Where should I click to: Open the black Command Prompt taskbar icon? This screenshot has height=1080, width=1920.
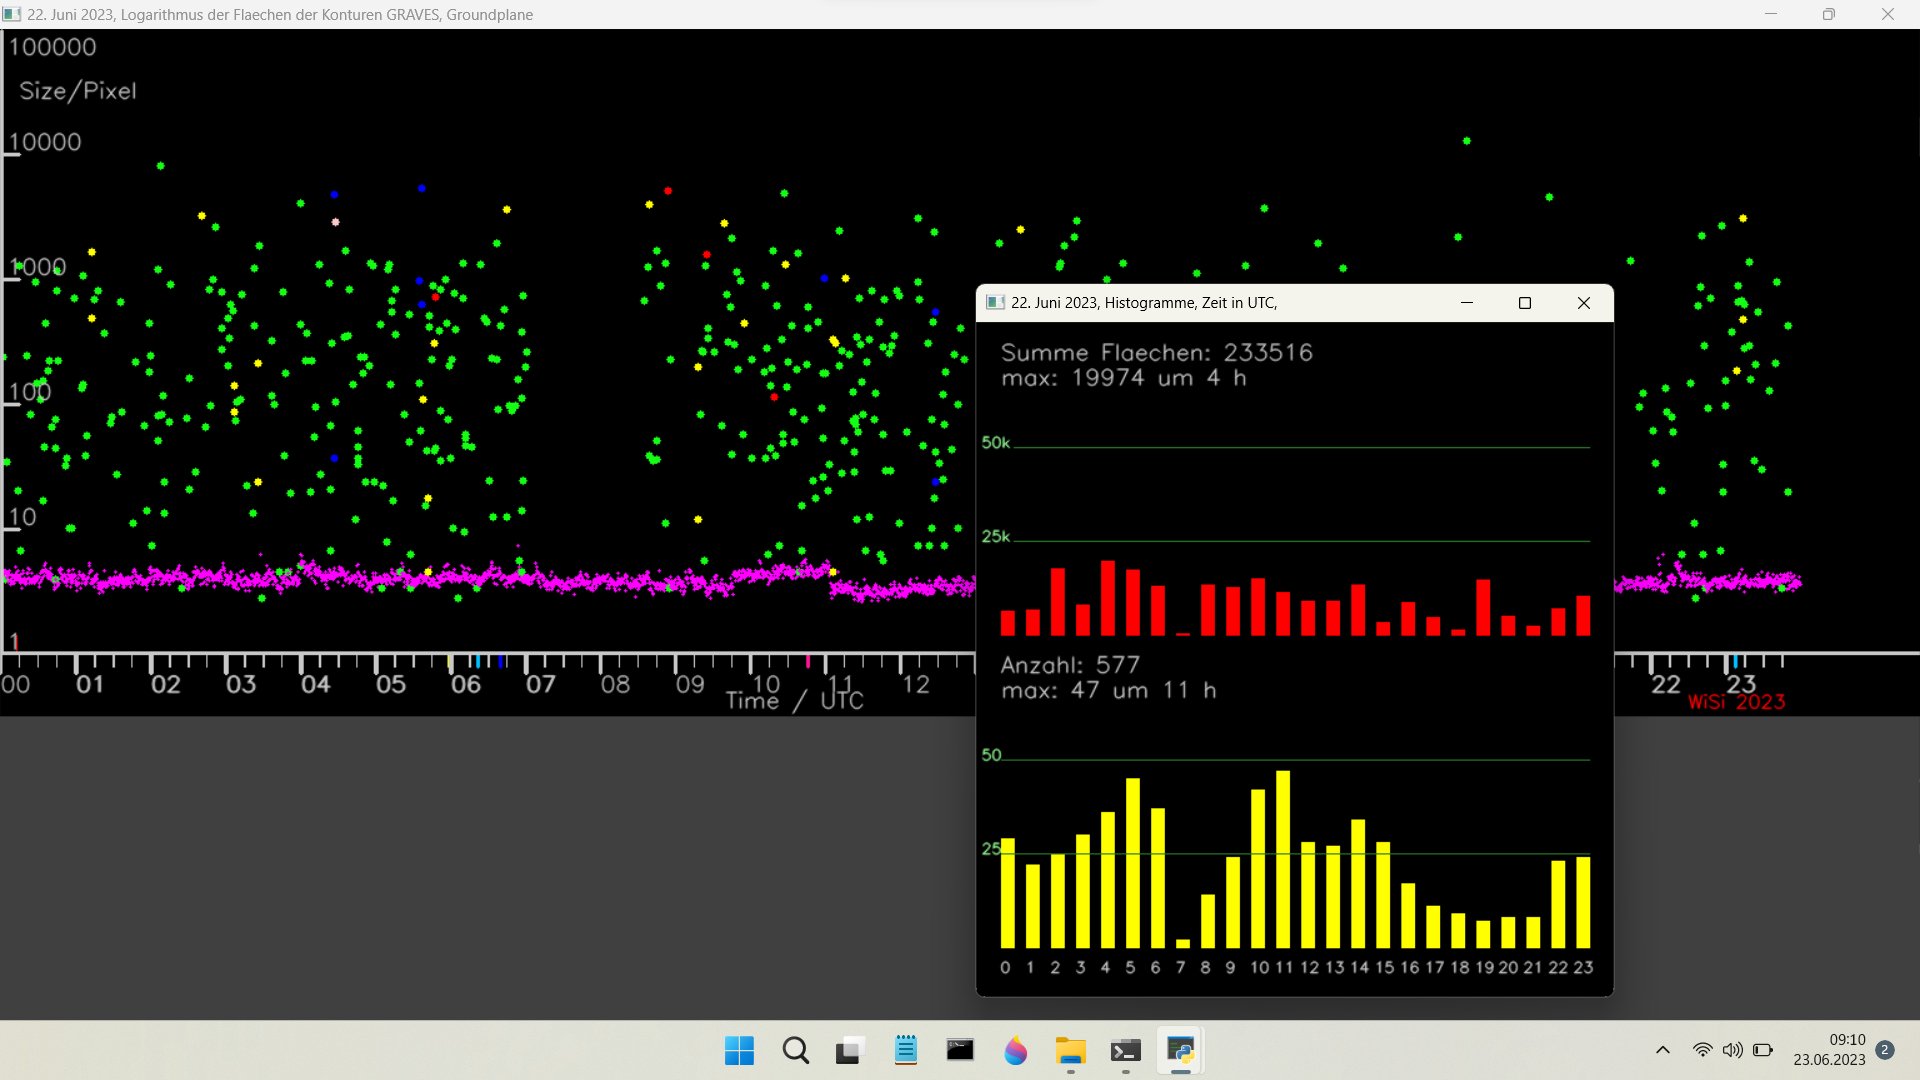pos(960,1051)
